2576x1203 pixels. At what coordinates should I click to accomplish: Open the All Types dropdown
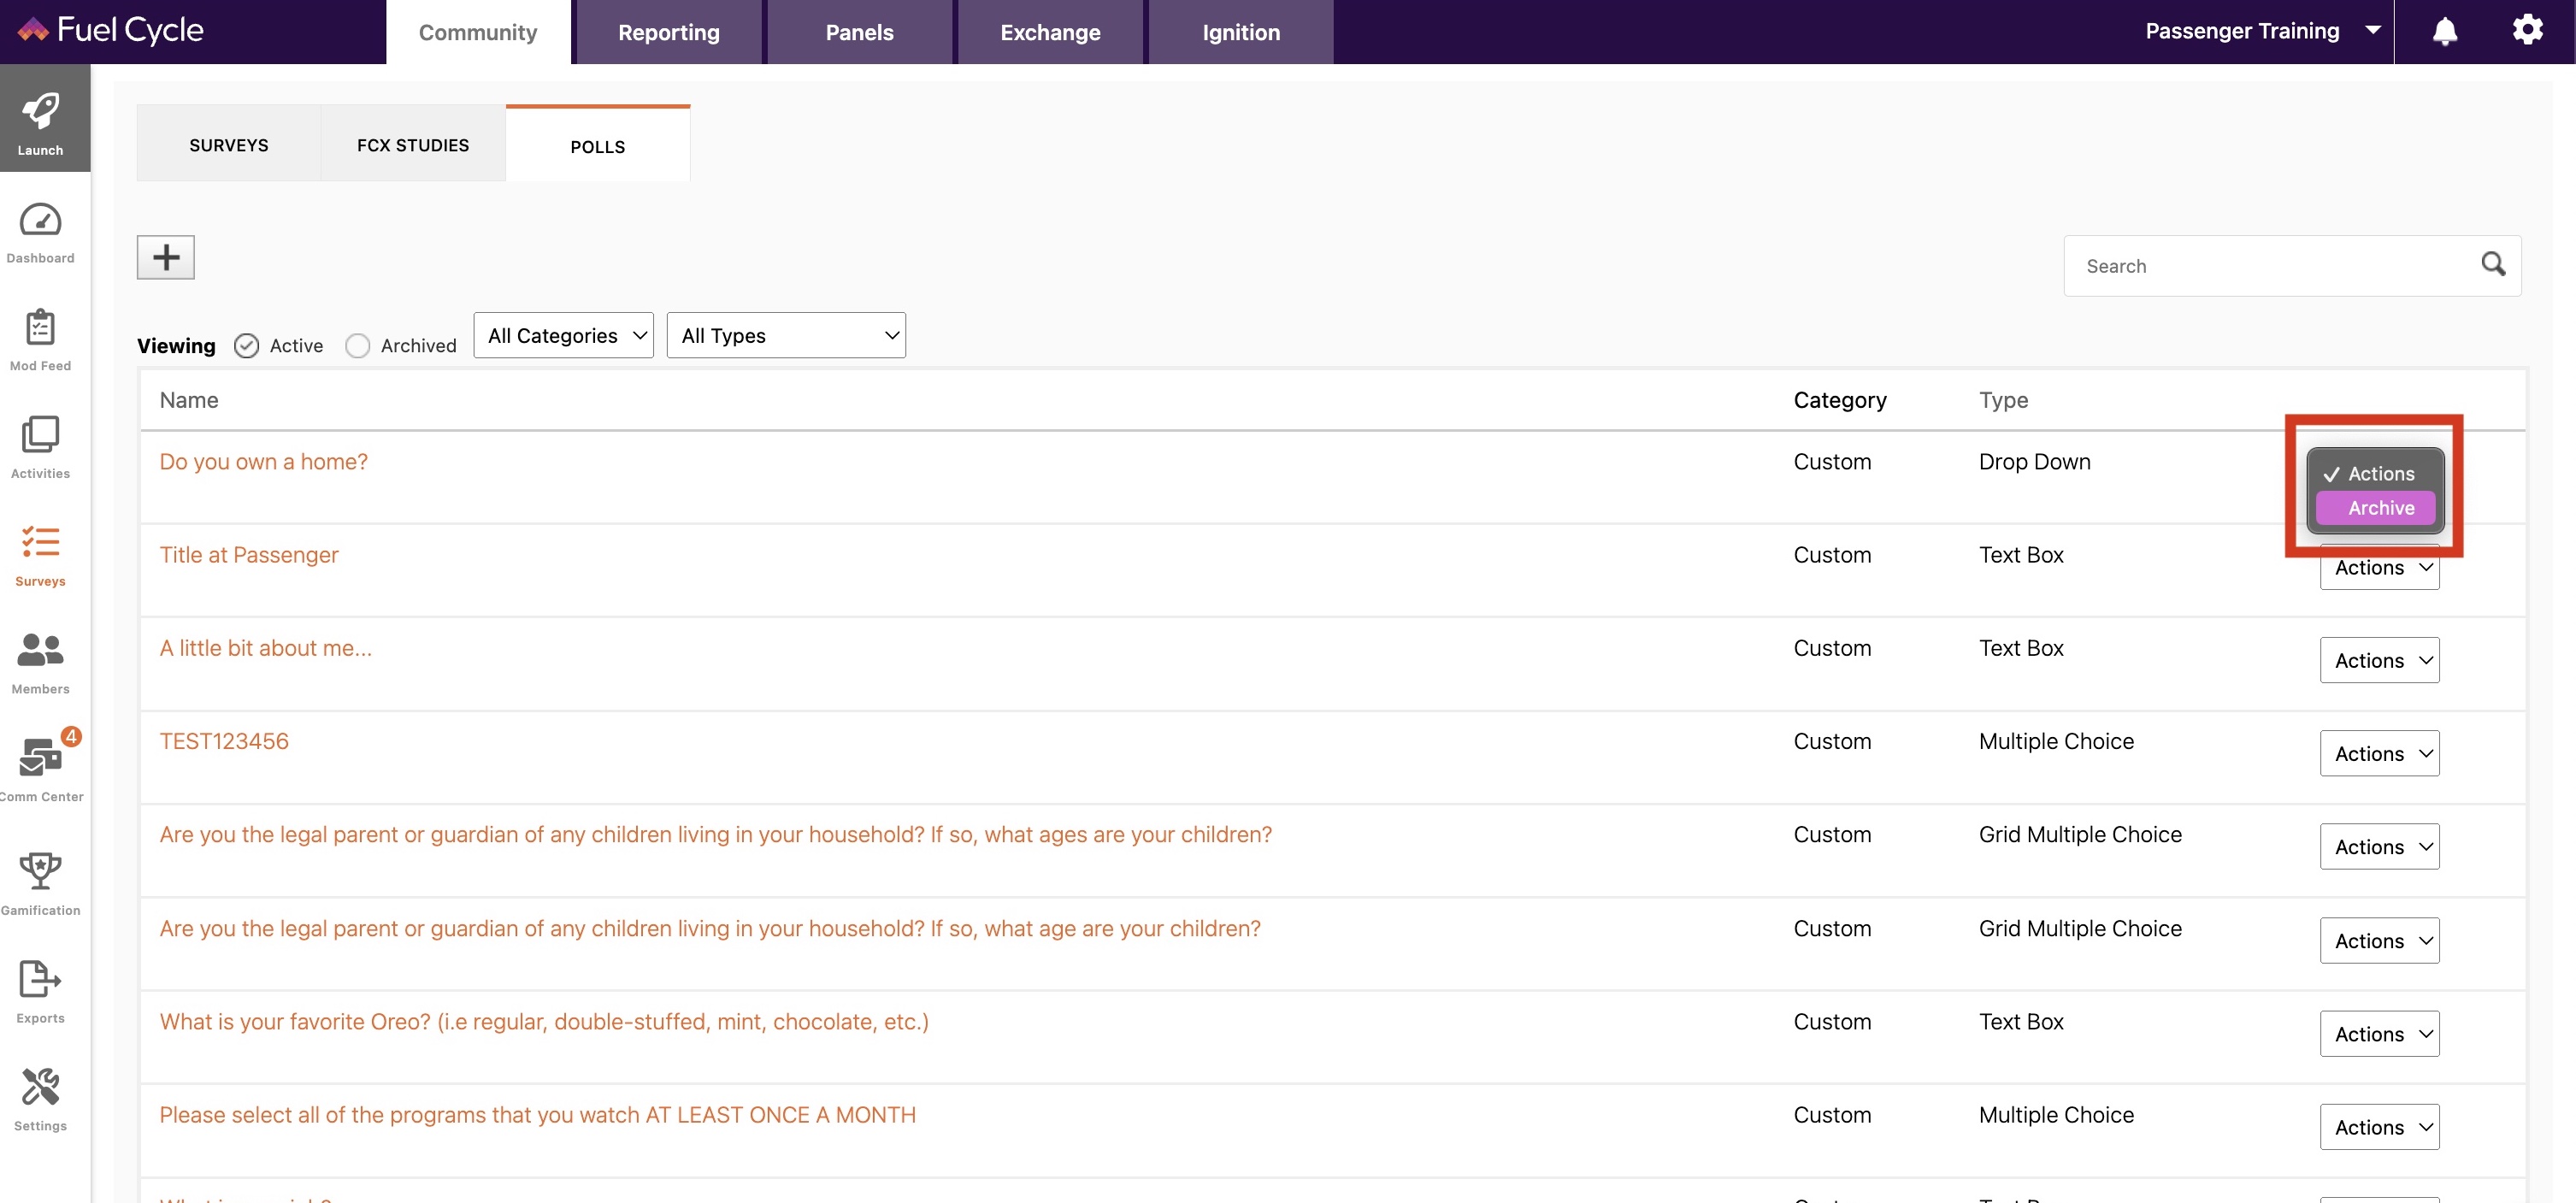786,336
